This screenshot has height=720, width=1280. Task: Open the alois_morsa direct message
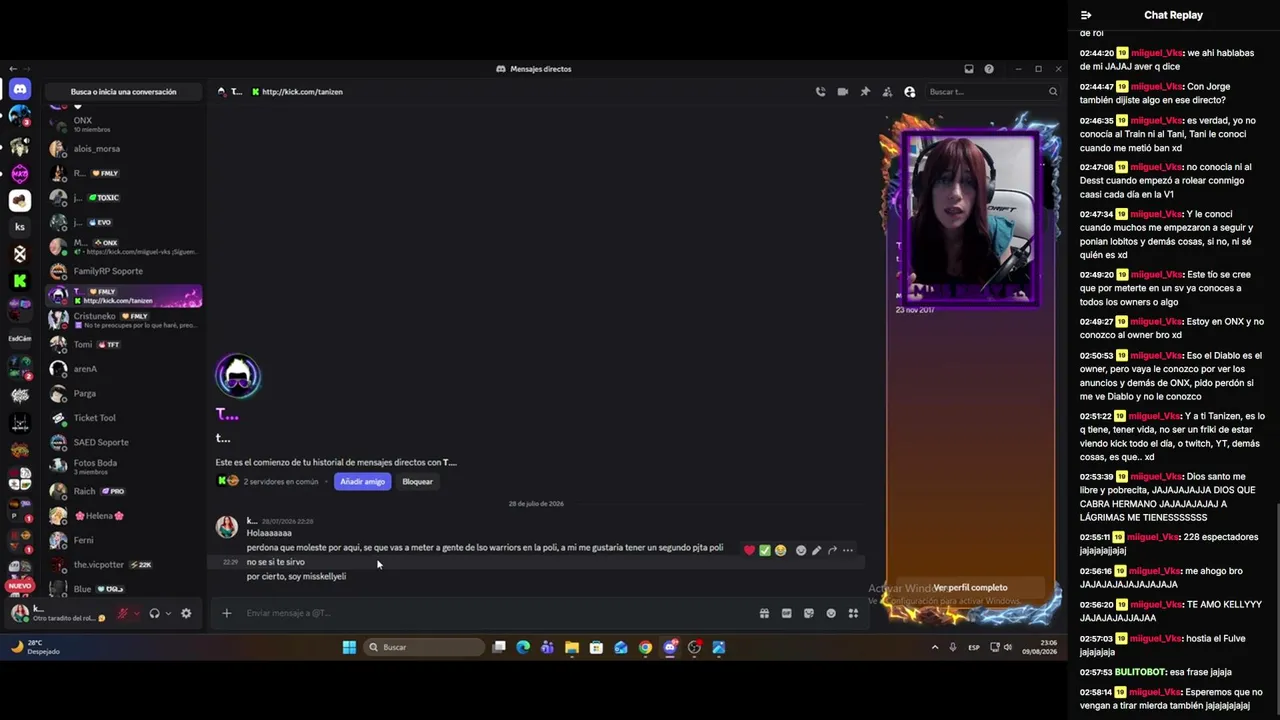[x=123, y=148]
